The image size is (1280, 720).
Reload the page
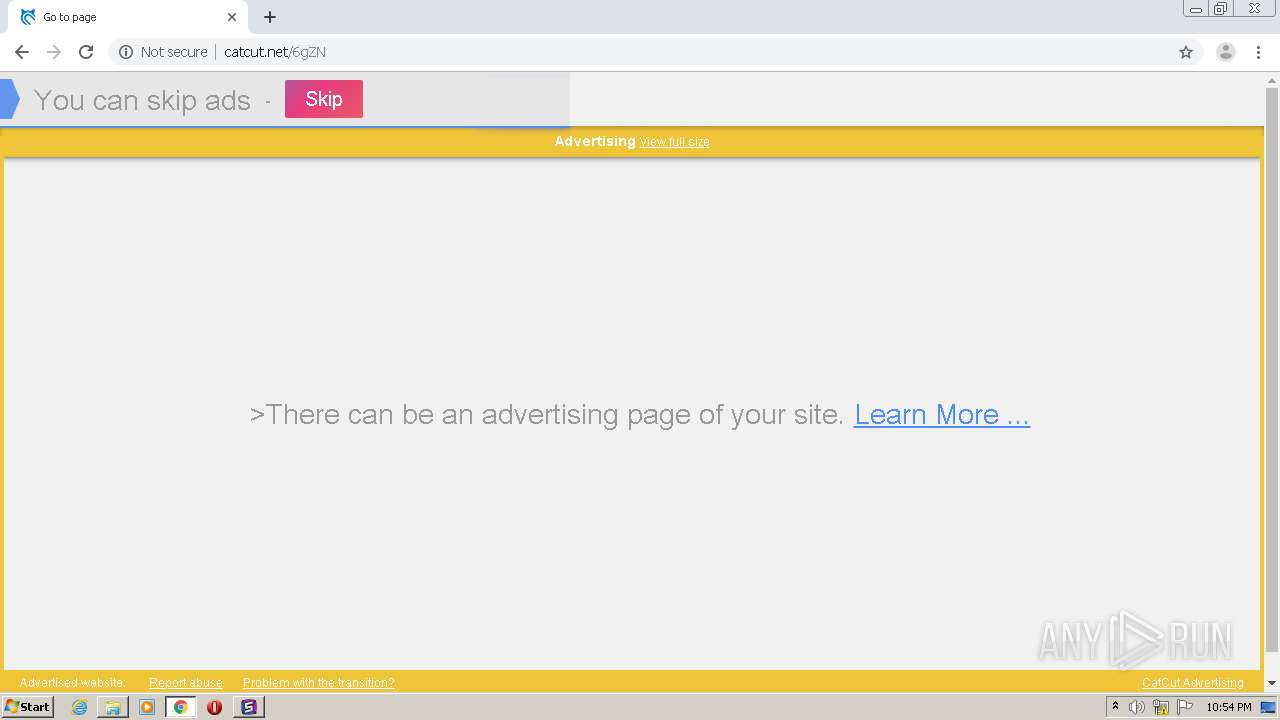(x=86, y=52)
